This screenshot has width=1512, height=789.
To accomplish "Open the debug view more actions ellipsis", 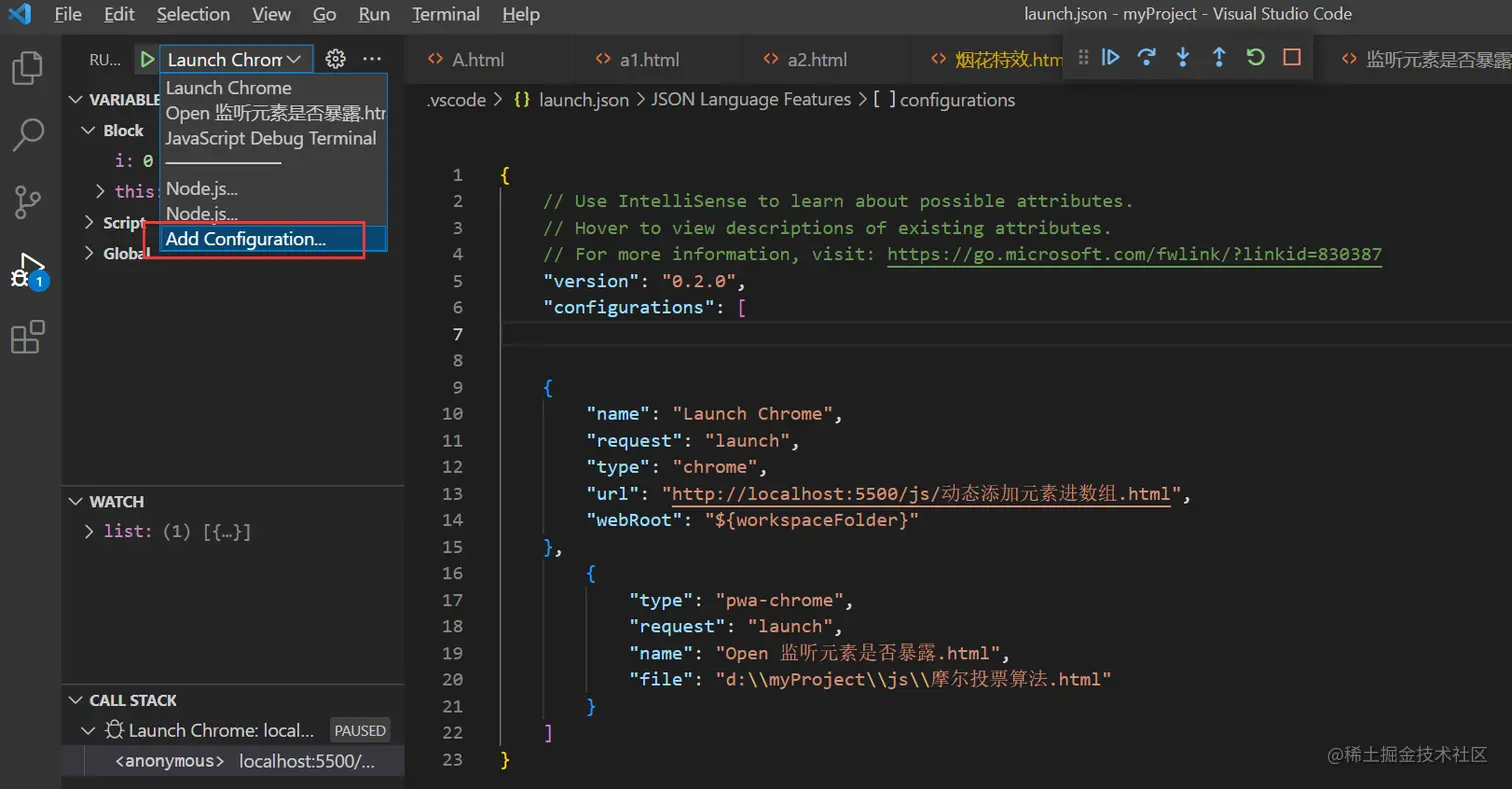I will coord(372,60).
